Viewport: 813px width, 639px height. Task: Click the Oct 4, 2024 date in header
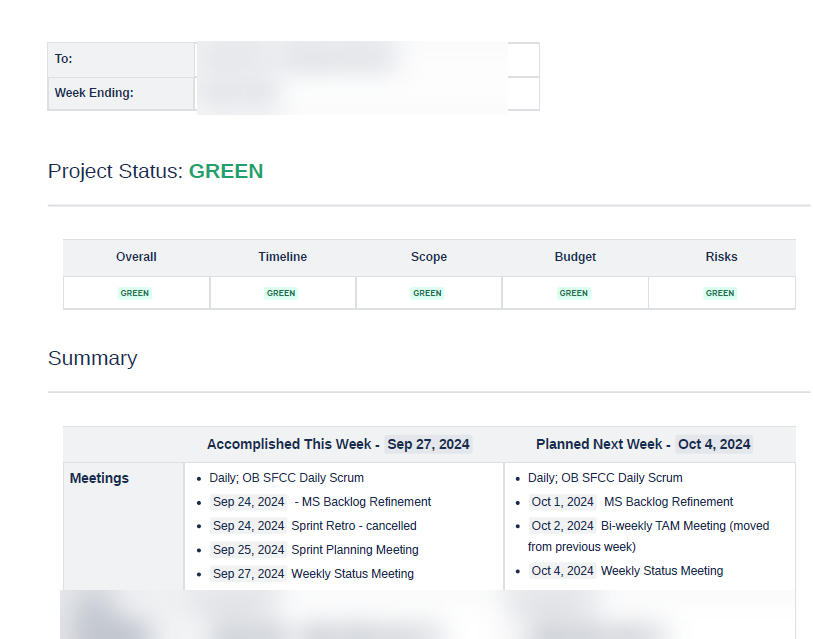point(714,444)
